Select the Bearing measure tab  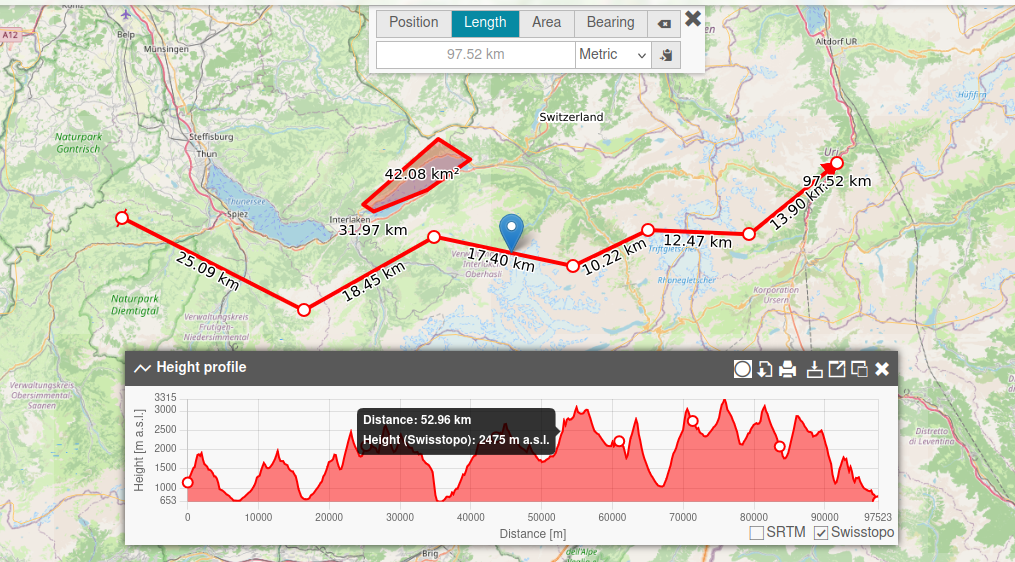610,23
